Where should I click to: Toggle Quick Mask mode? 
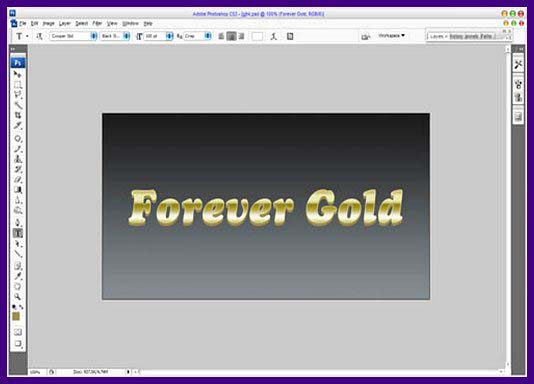[x=18, y=332]
